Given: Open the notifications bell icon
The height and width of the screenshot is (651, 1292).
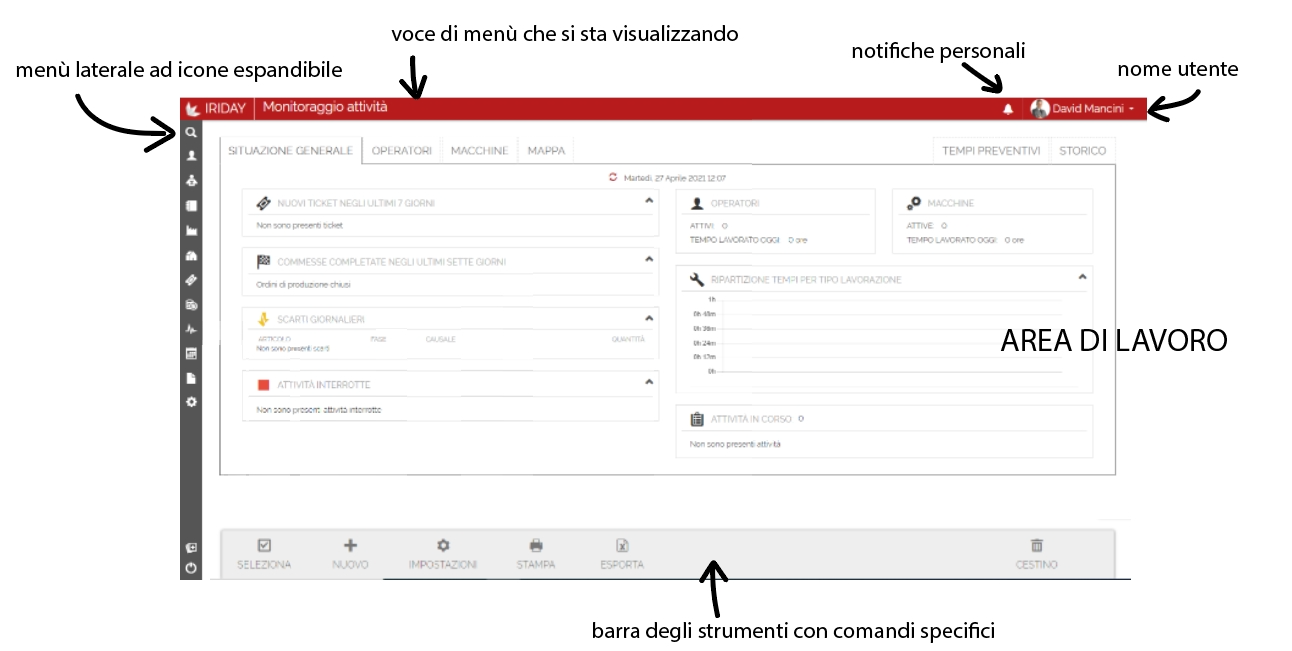Looking at the screenshot, I should 1008,109.
